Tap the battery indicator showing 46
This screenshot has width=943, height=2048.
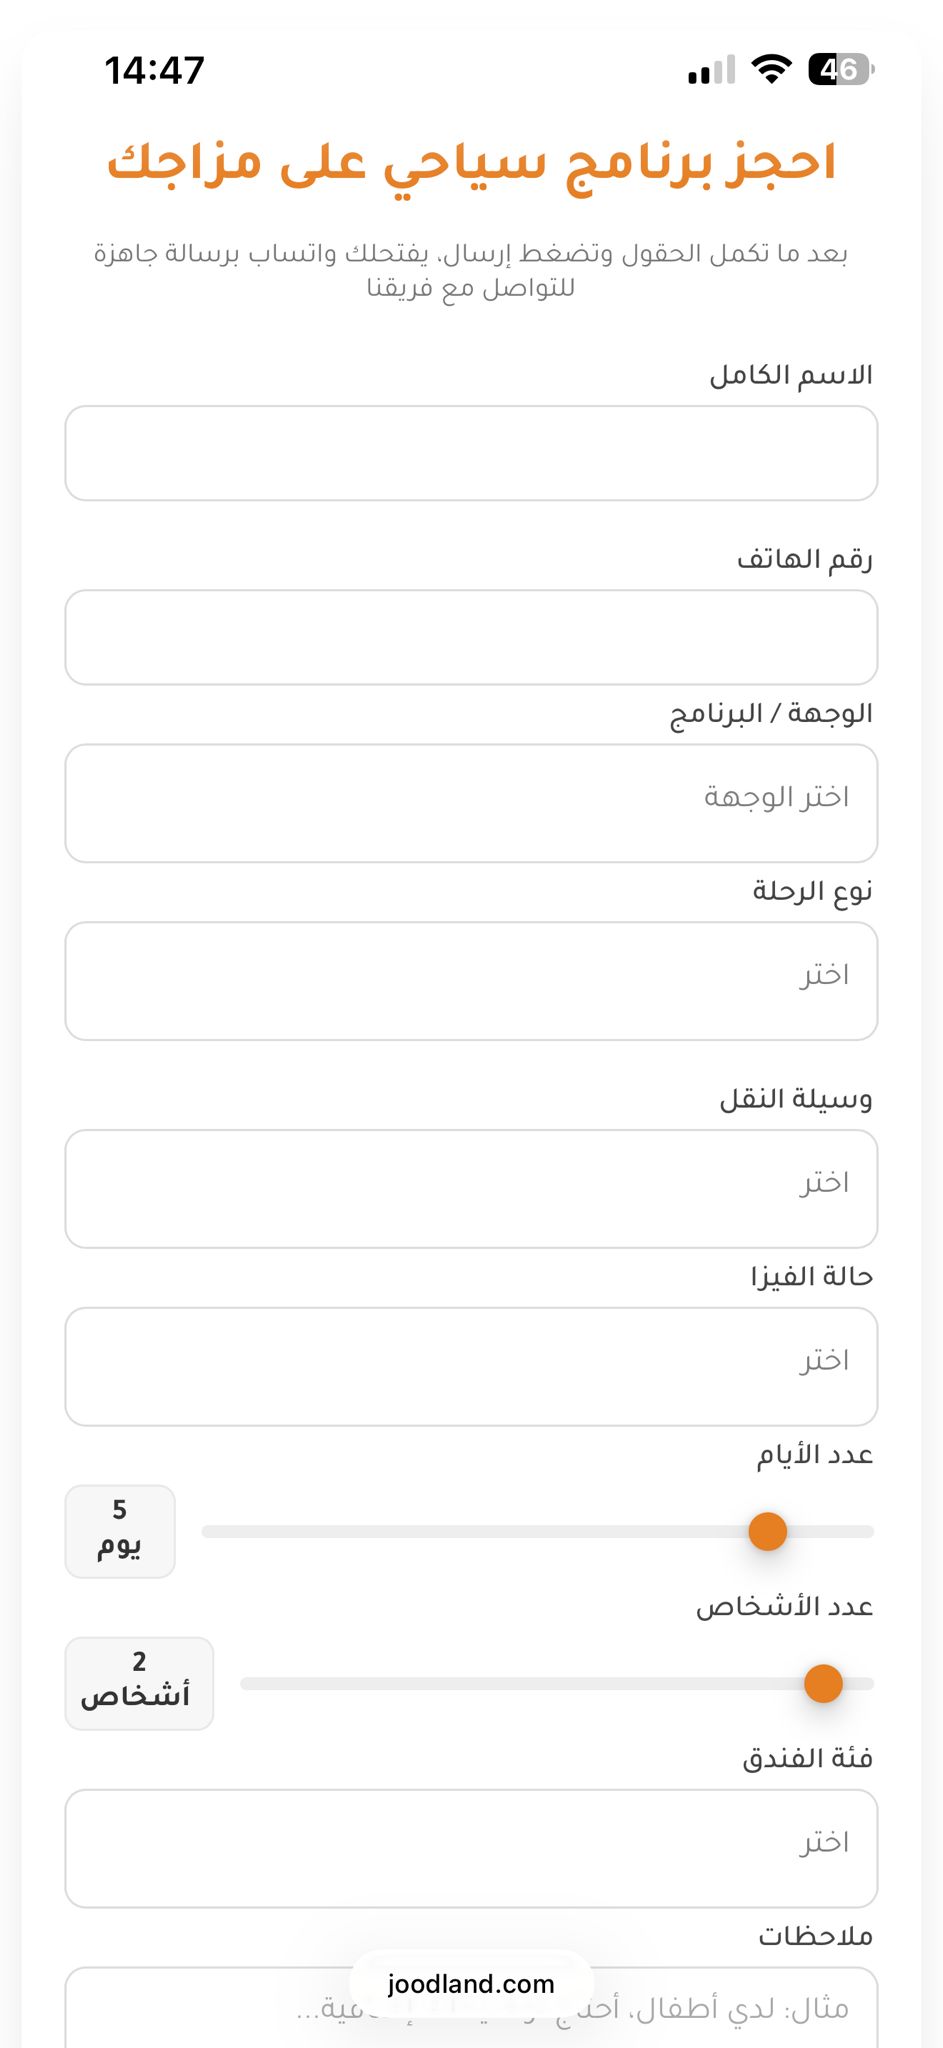(x=840, y=69)
